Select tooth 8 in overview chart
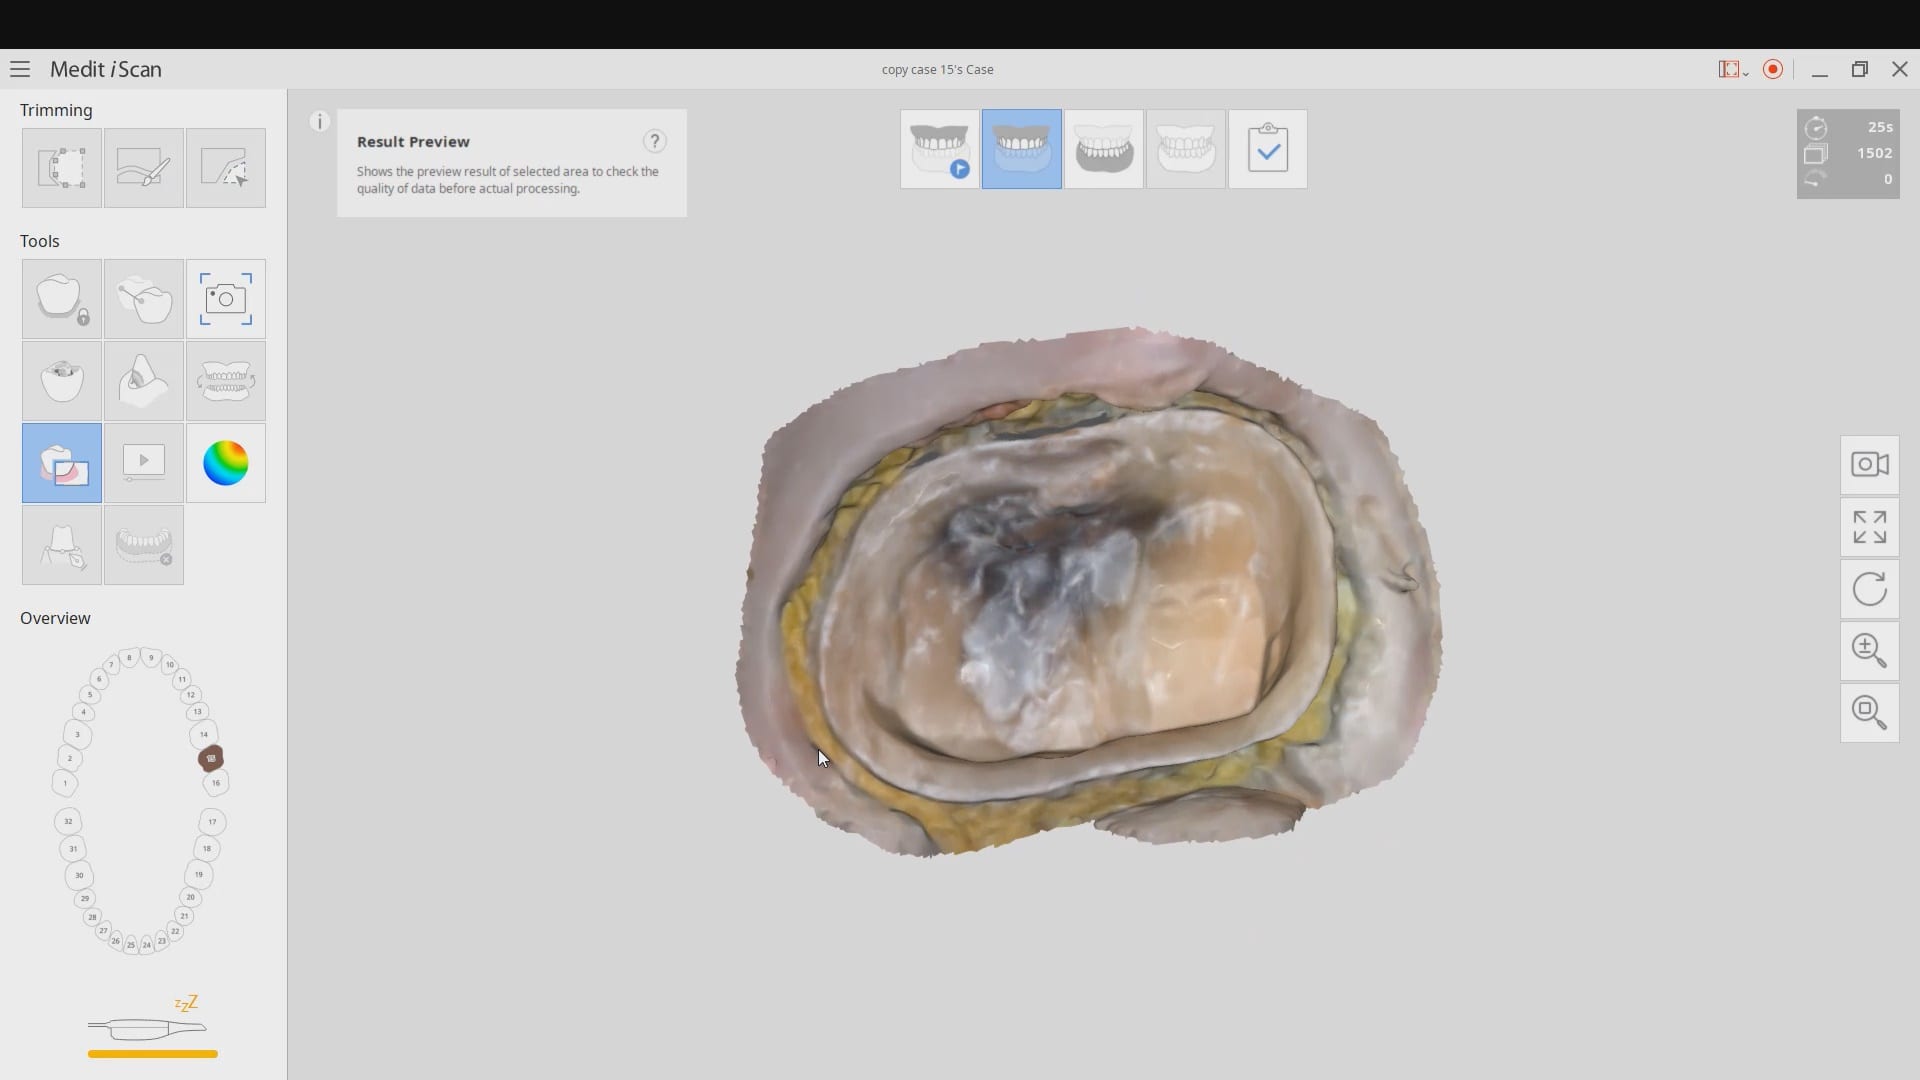The width and height of the screenshot is (1920, 1080). point(129,658)
